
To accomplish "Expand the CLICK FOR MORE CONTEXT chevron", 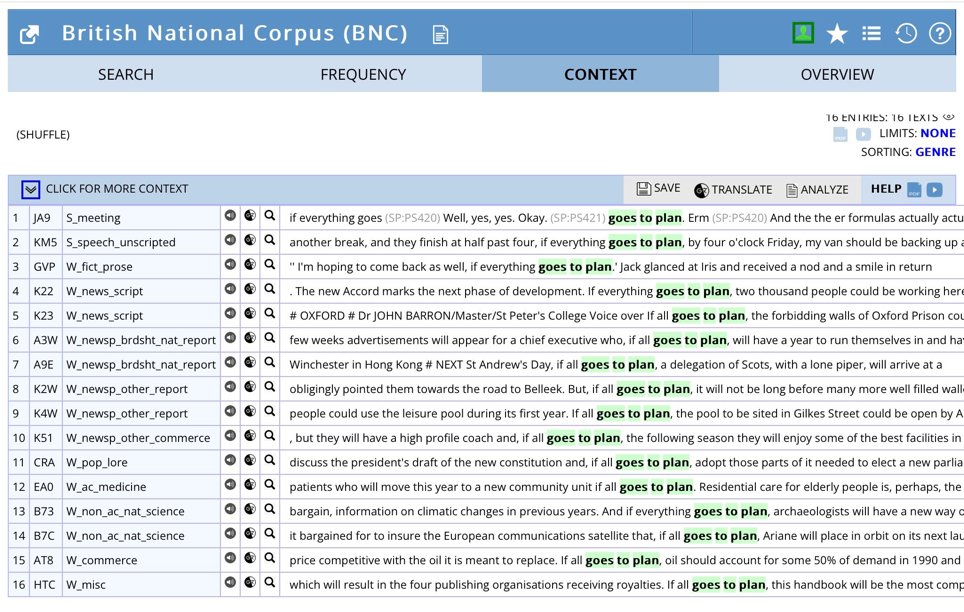I will pyautogui.click(x=30, y=189).
